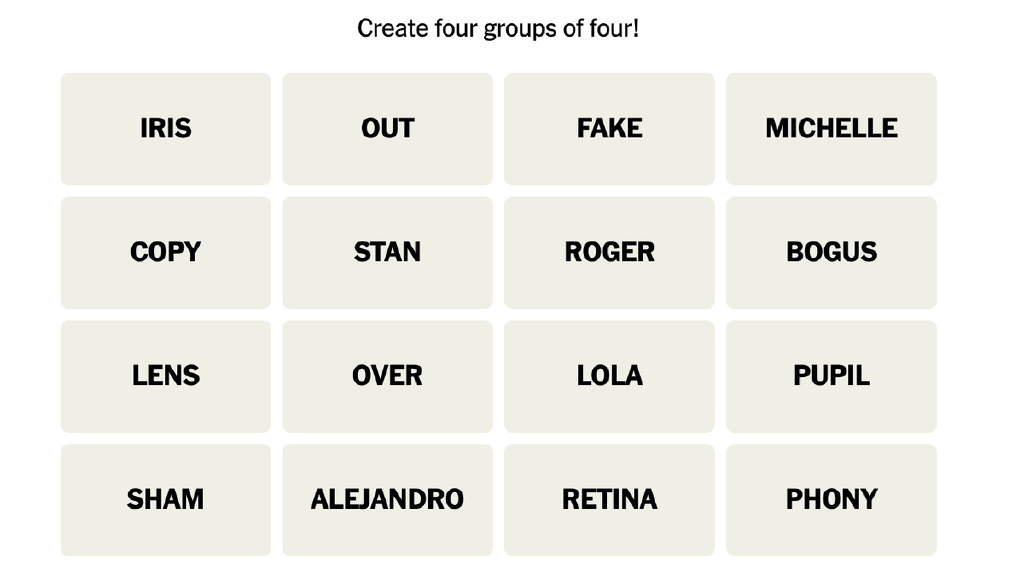
Task: Click the RETINA word card
Action: (609, 499)
